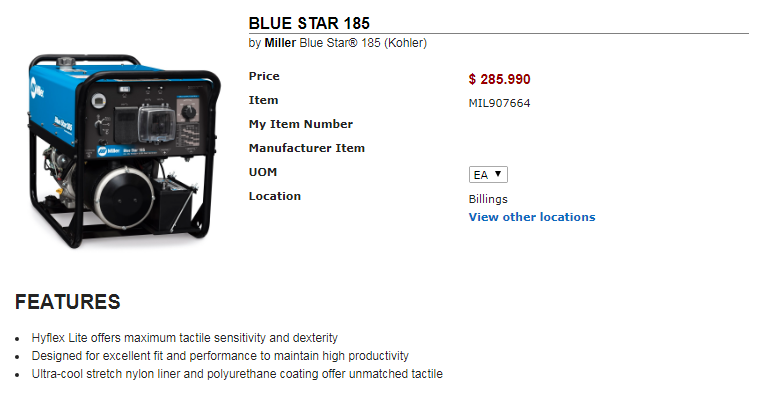The image size is (758, 395).
Task: Click the Item field label
Action: 263,100
